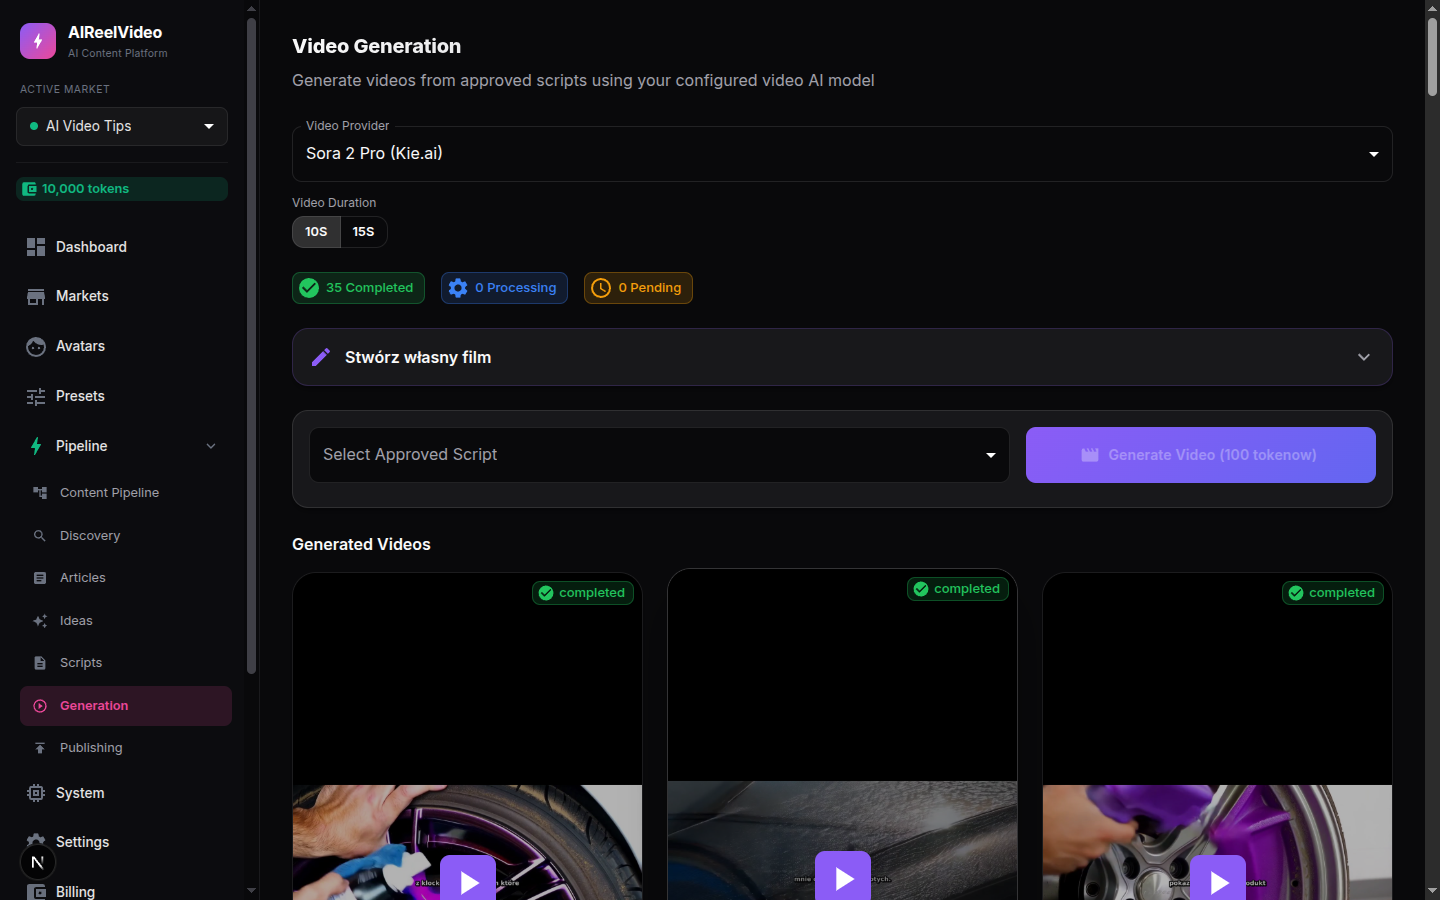This screenshot has width=1440, height=900.
Task: Play the first generated tire video
Action: 468,880
